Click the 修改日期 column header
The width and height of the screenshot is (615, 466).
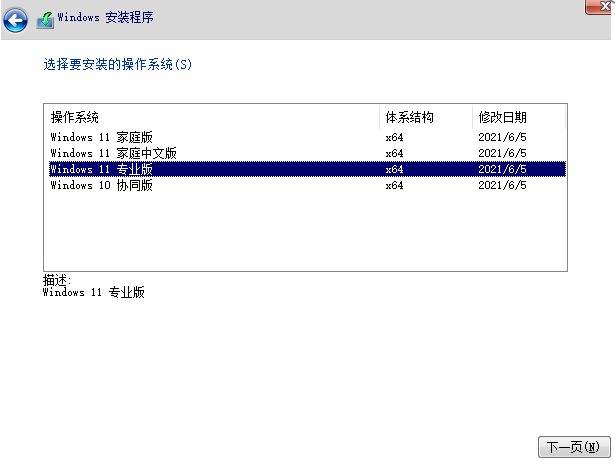click(x=502, y=117)
